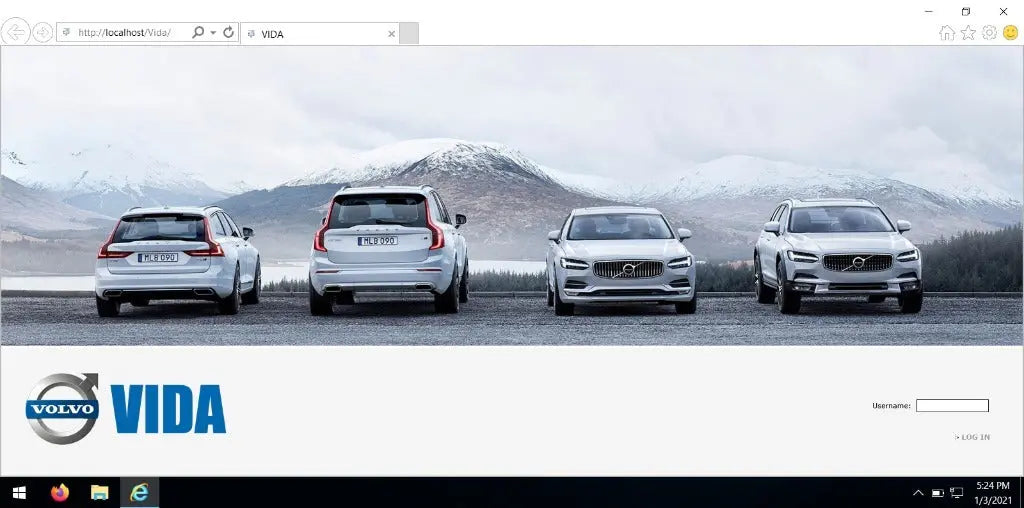Image resolution: width=1024 pixels, height=508 pixels.
Task: Open File Explorer from the taskbar
Action: pyautogui.click(x=99, y=492)
